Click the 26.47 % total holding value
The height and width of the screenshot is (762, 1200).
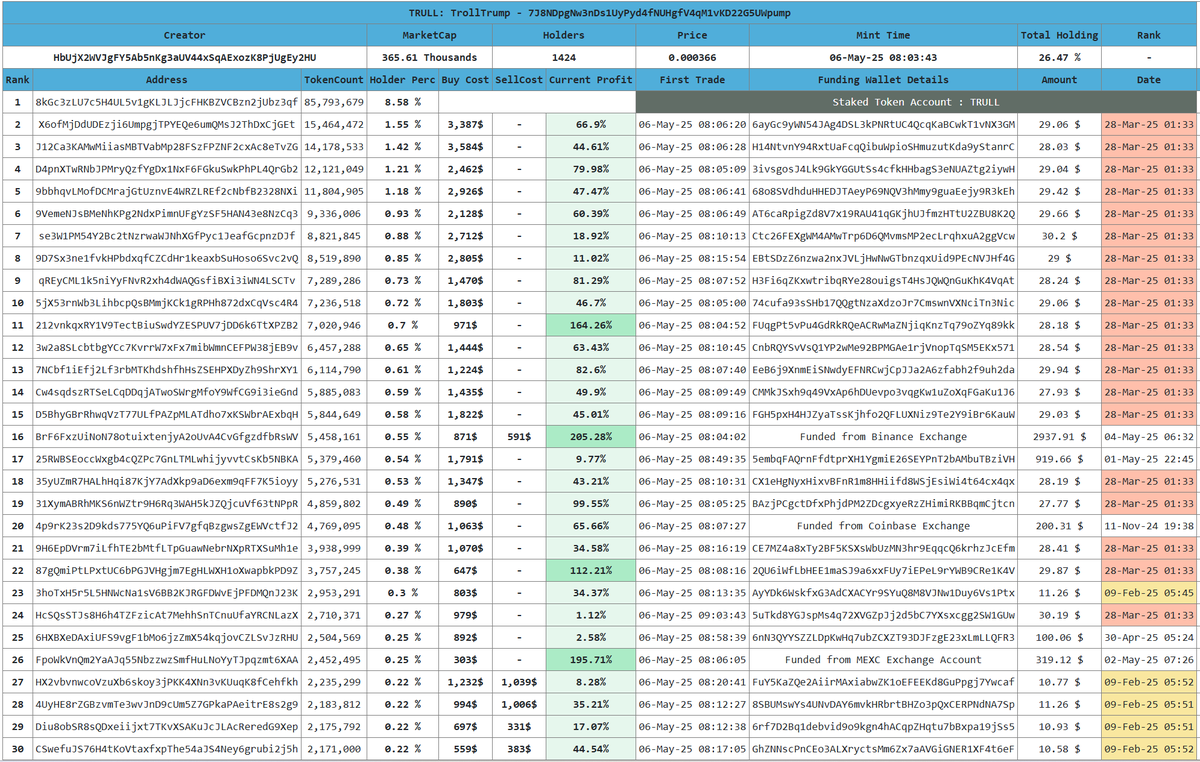1059,57
